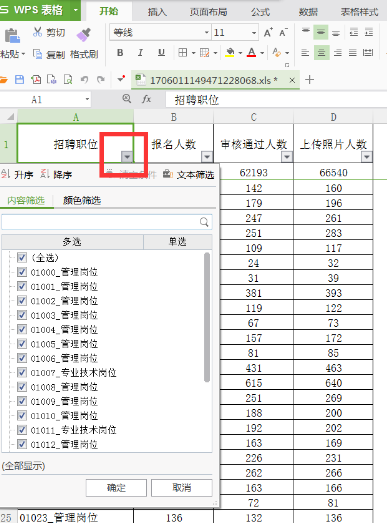Uncheck 01005_管理岗位 checkbox
The height and width of the screenshot is (523, 387).
click(x=22, y=344)
